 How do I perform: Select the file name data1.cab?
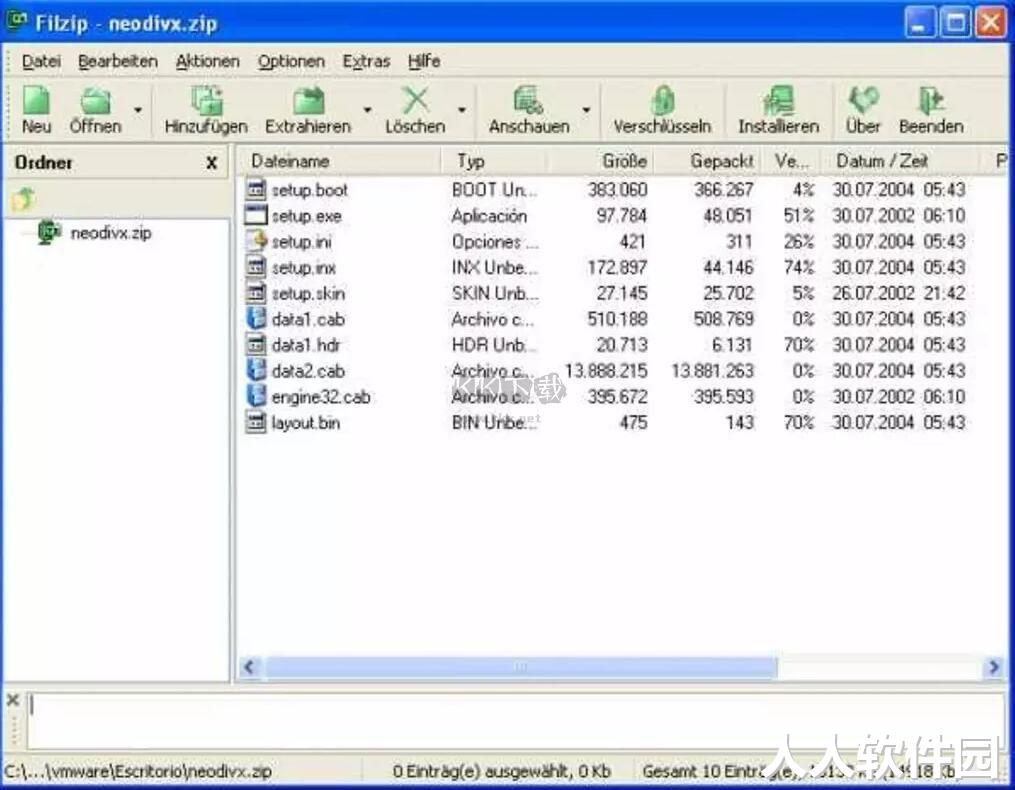pyautogui.click(x=308, y=319)
